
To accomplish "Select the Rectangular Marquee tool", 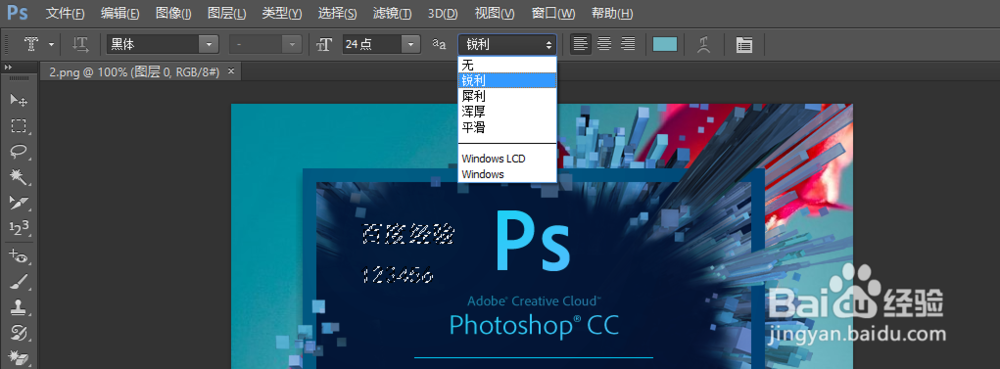I will point(18,126).
